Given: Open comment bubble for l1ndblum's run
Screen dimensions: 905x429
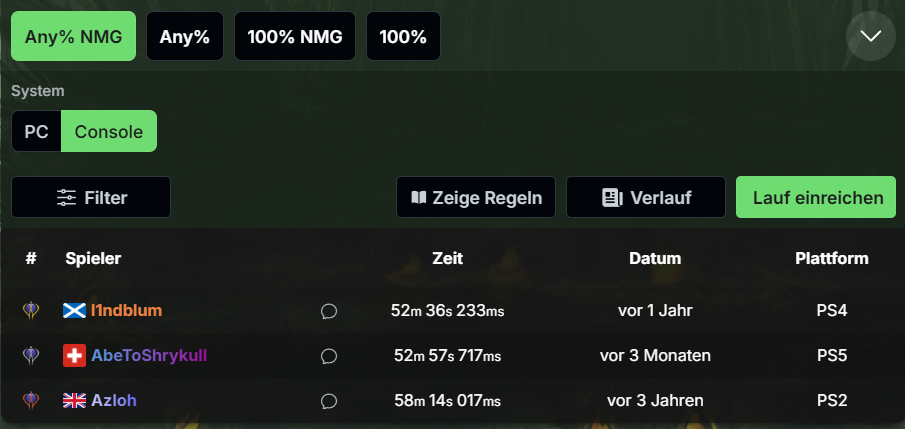Looking at the screenshot, I should click(x=329, y=311).
